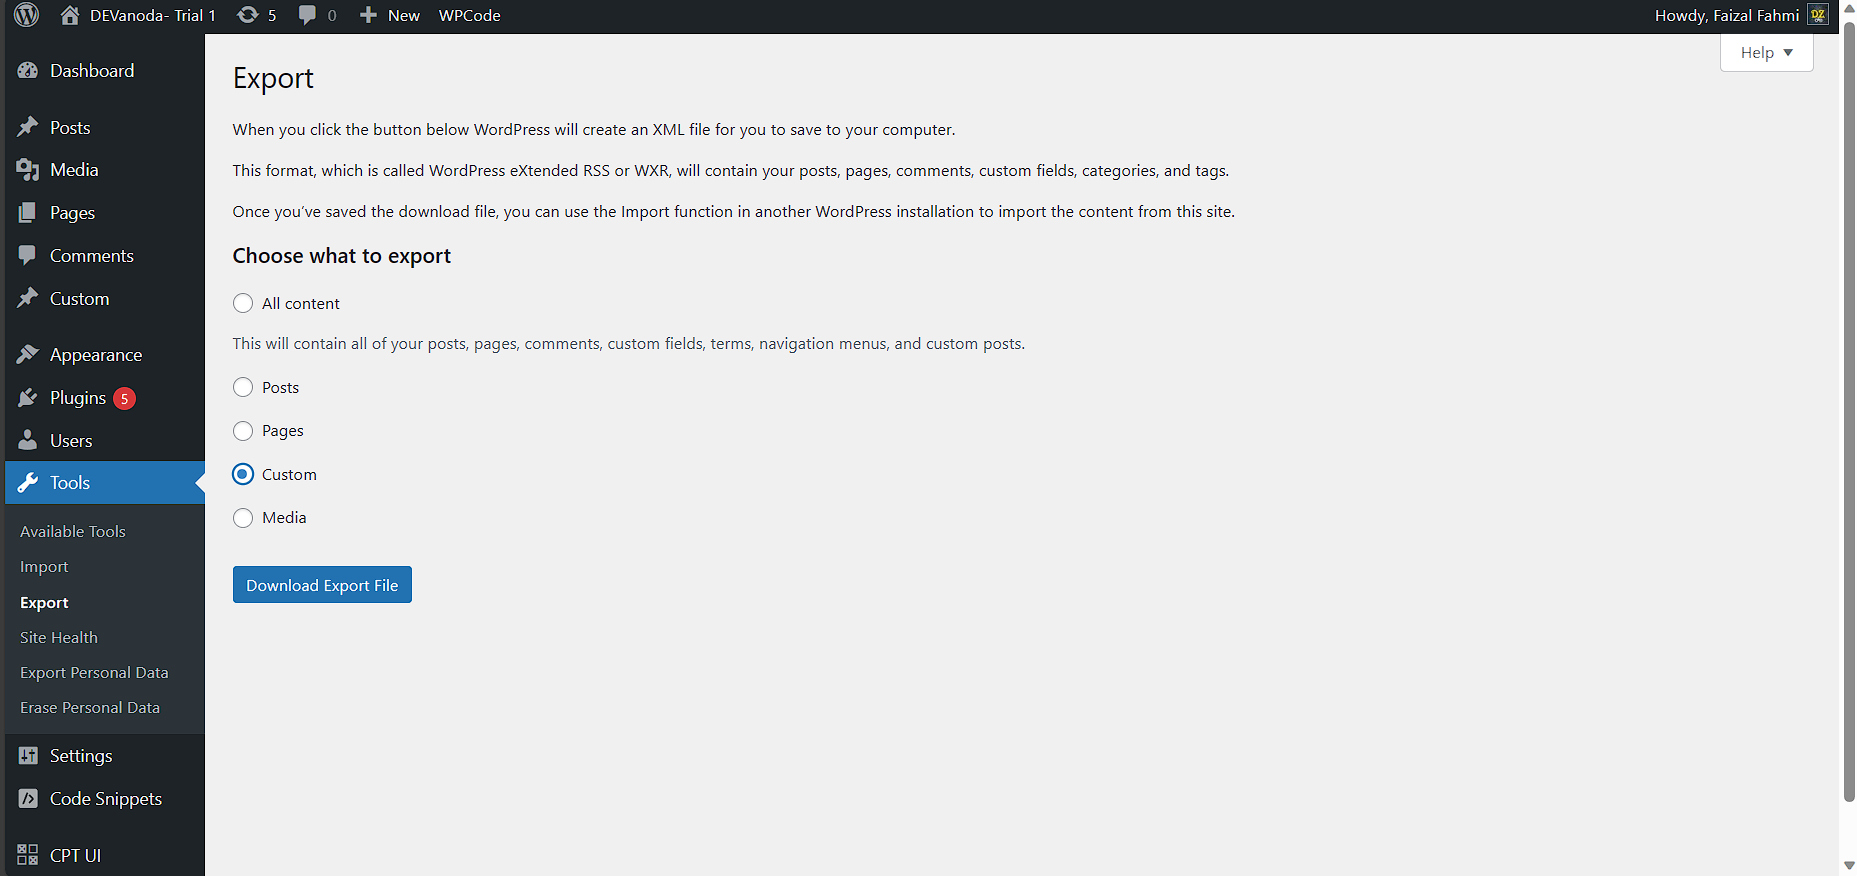Open the Export submenu link
The width and height of the screenshot is (1857, 876).
44,603
